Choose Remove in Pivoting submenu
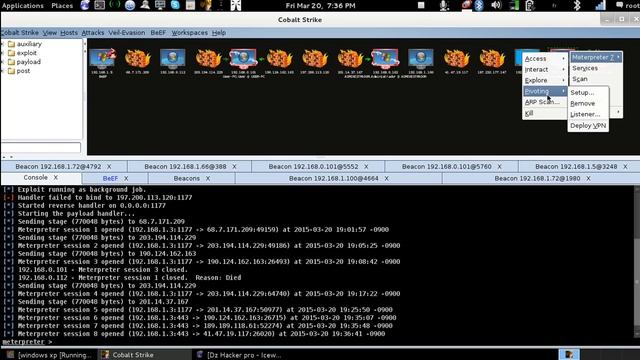 (x=588, y=104)
